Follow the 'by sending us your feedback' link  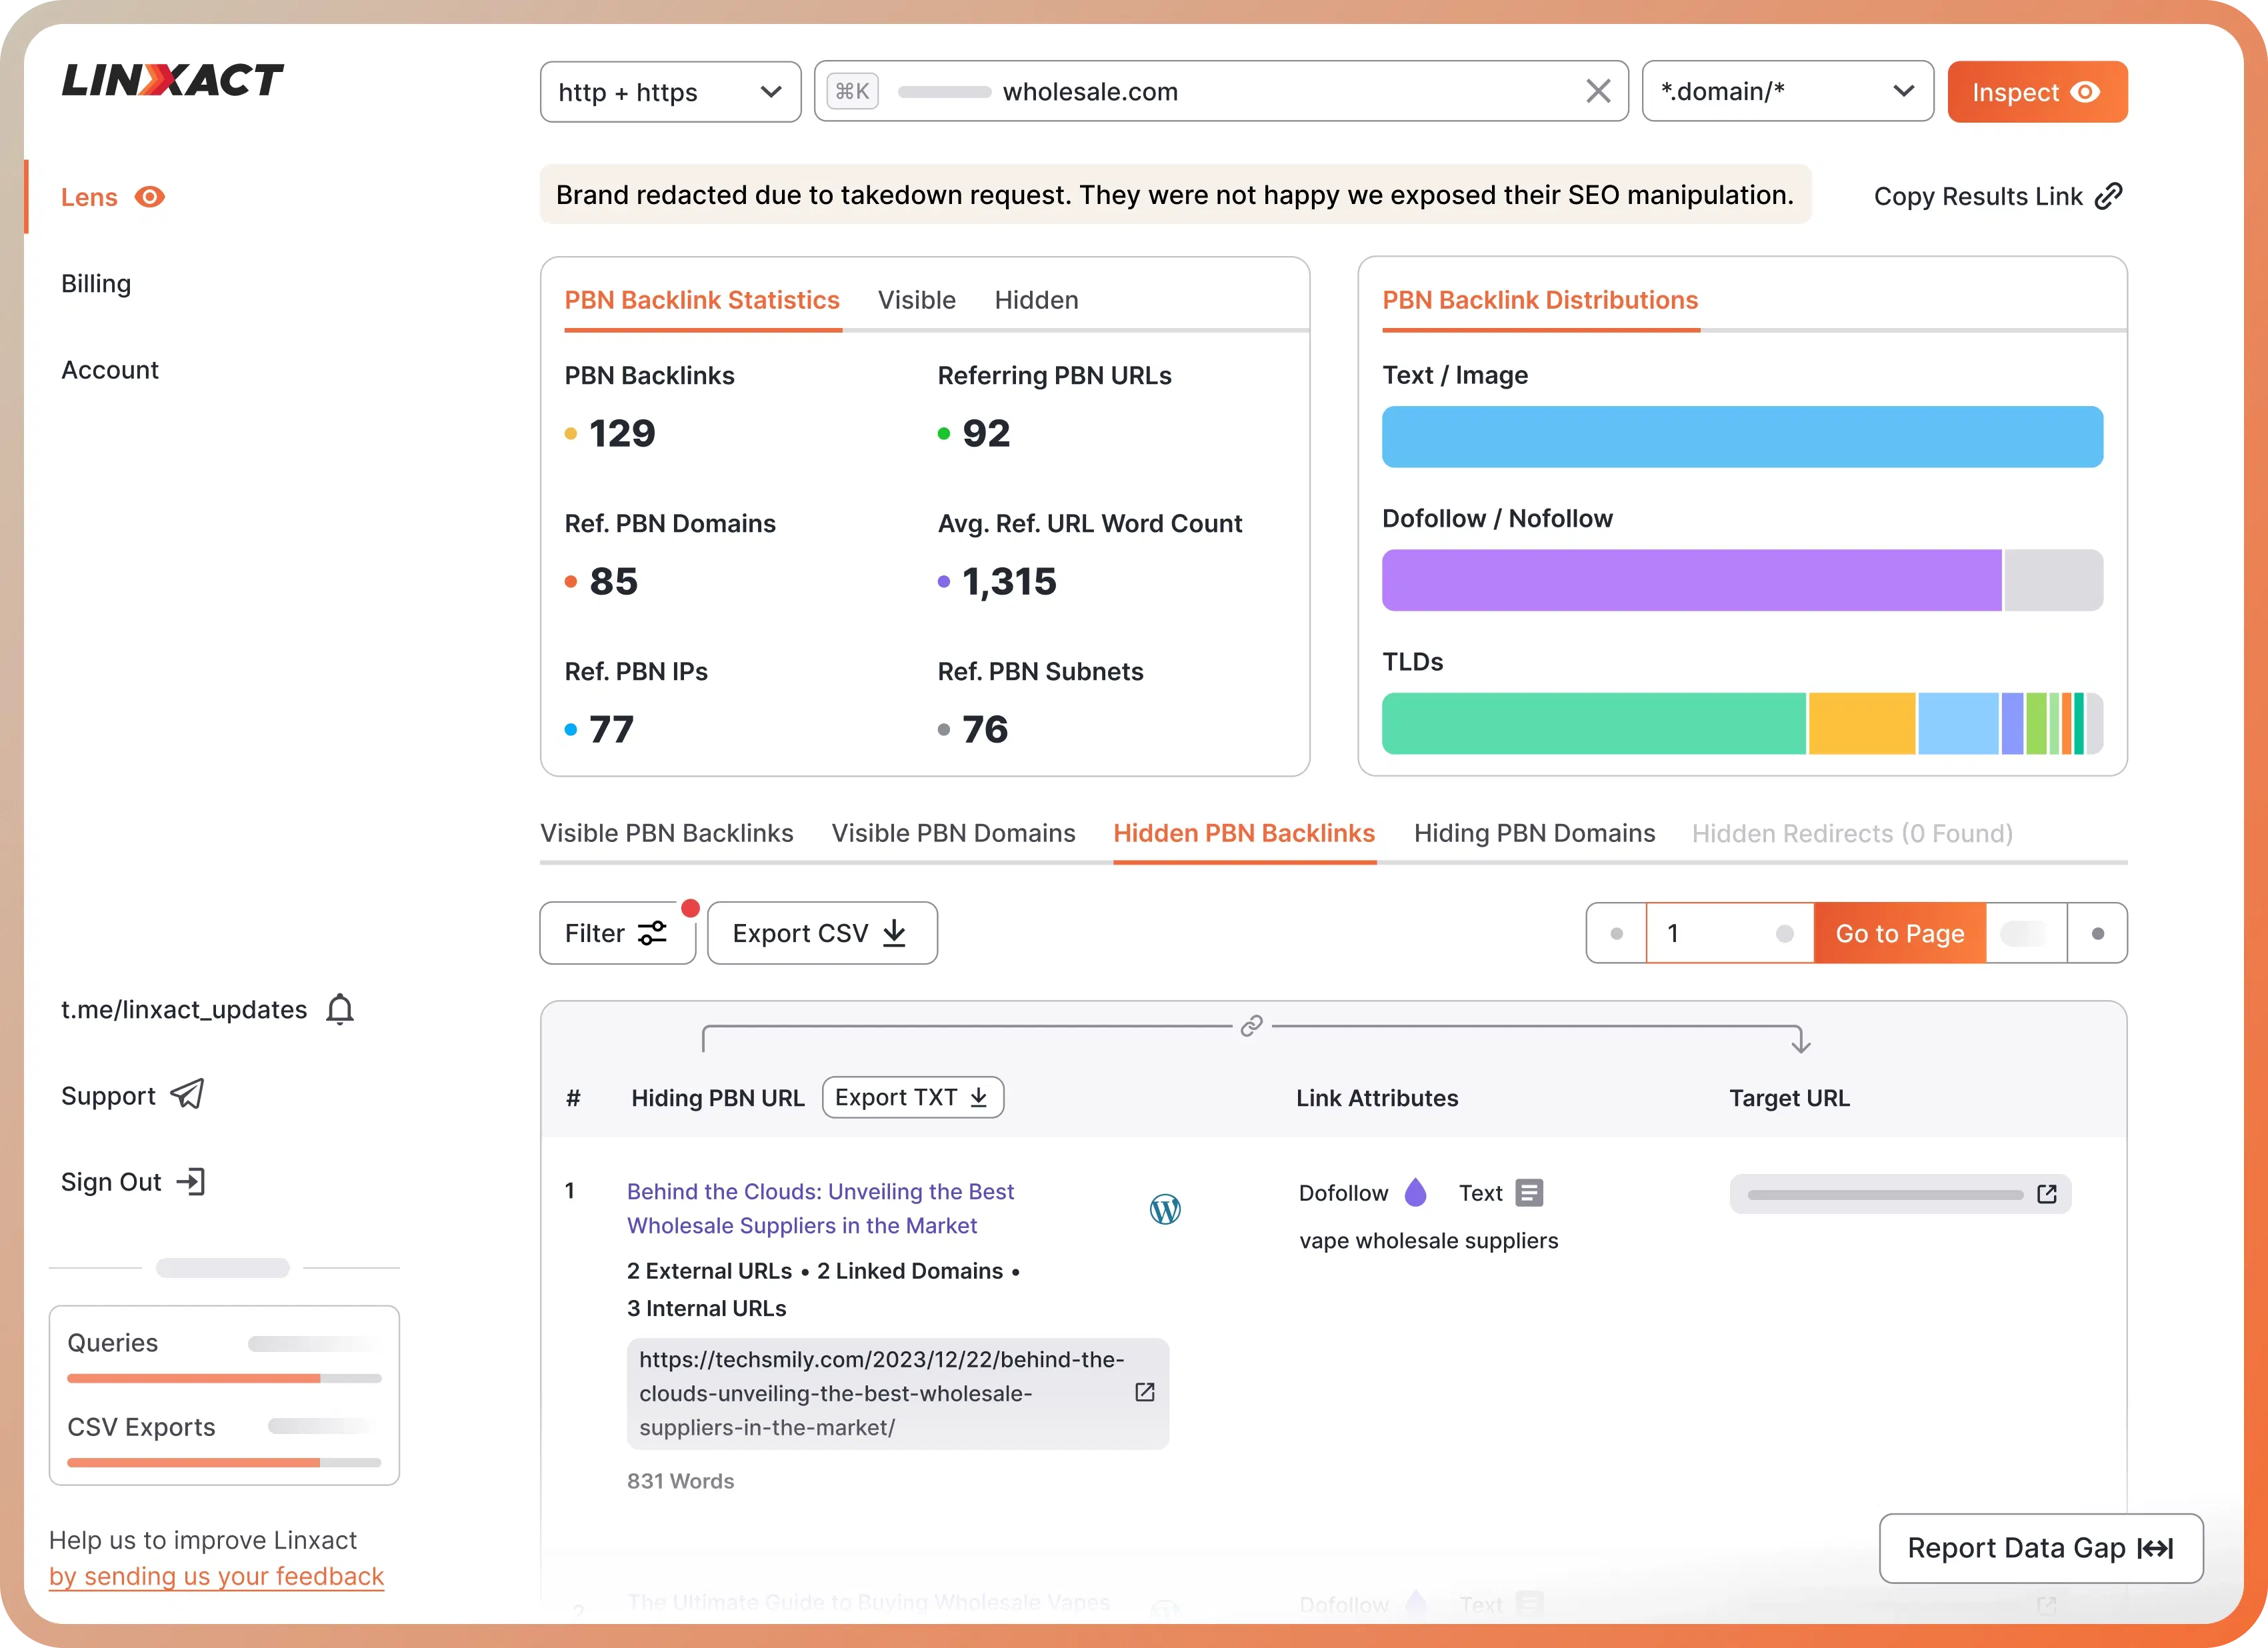(216, 1577)
